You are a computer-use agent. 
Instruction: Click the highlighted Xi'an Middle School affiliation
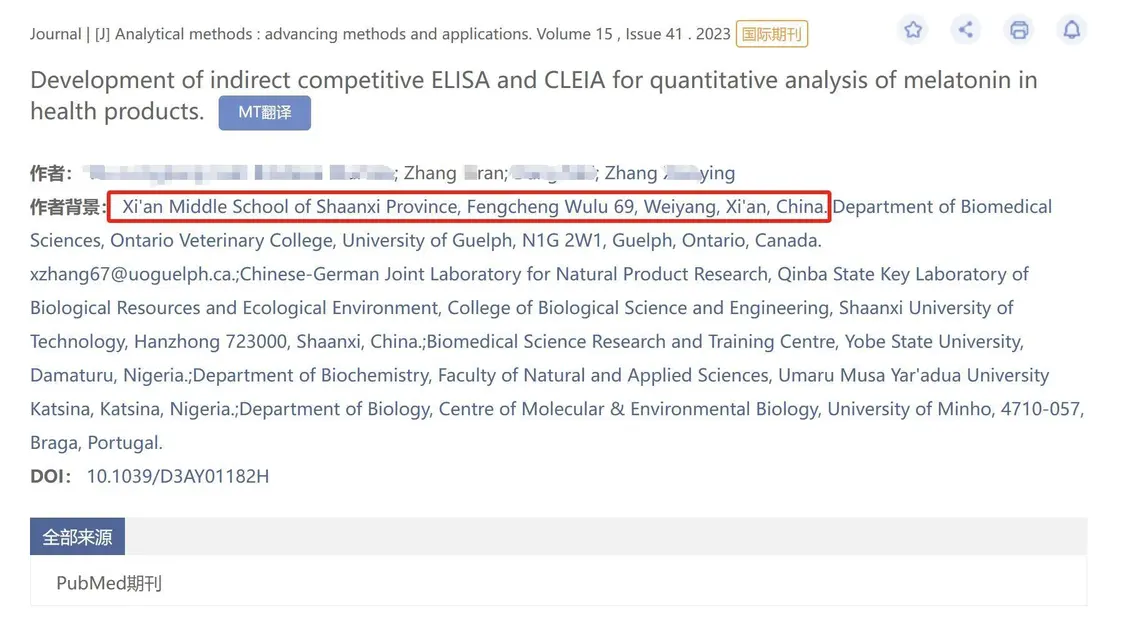[468, 207]
